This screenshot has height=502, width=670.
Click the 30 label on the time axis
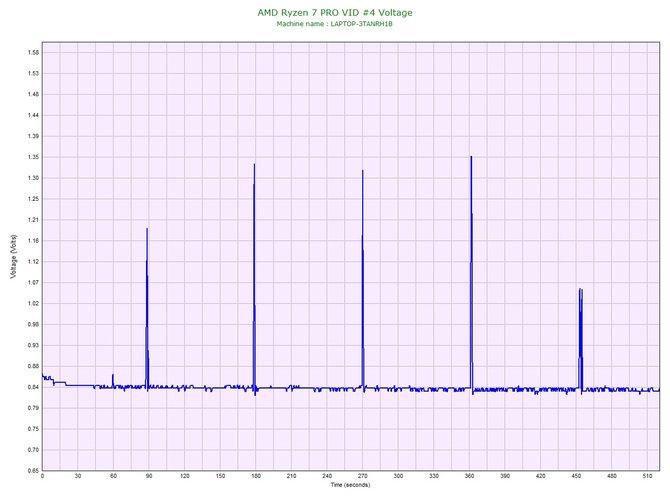click(x=78, y=476)
